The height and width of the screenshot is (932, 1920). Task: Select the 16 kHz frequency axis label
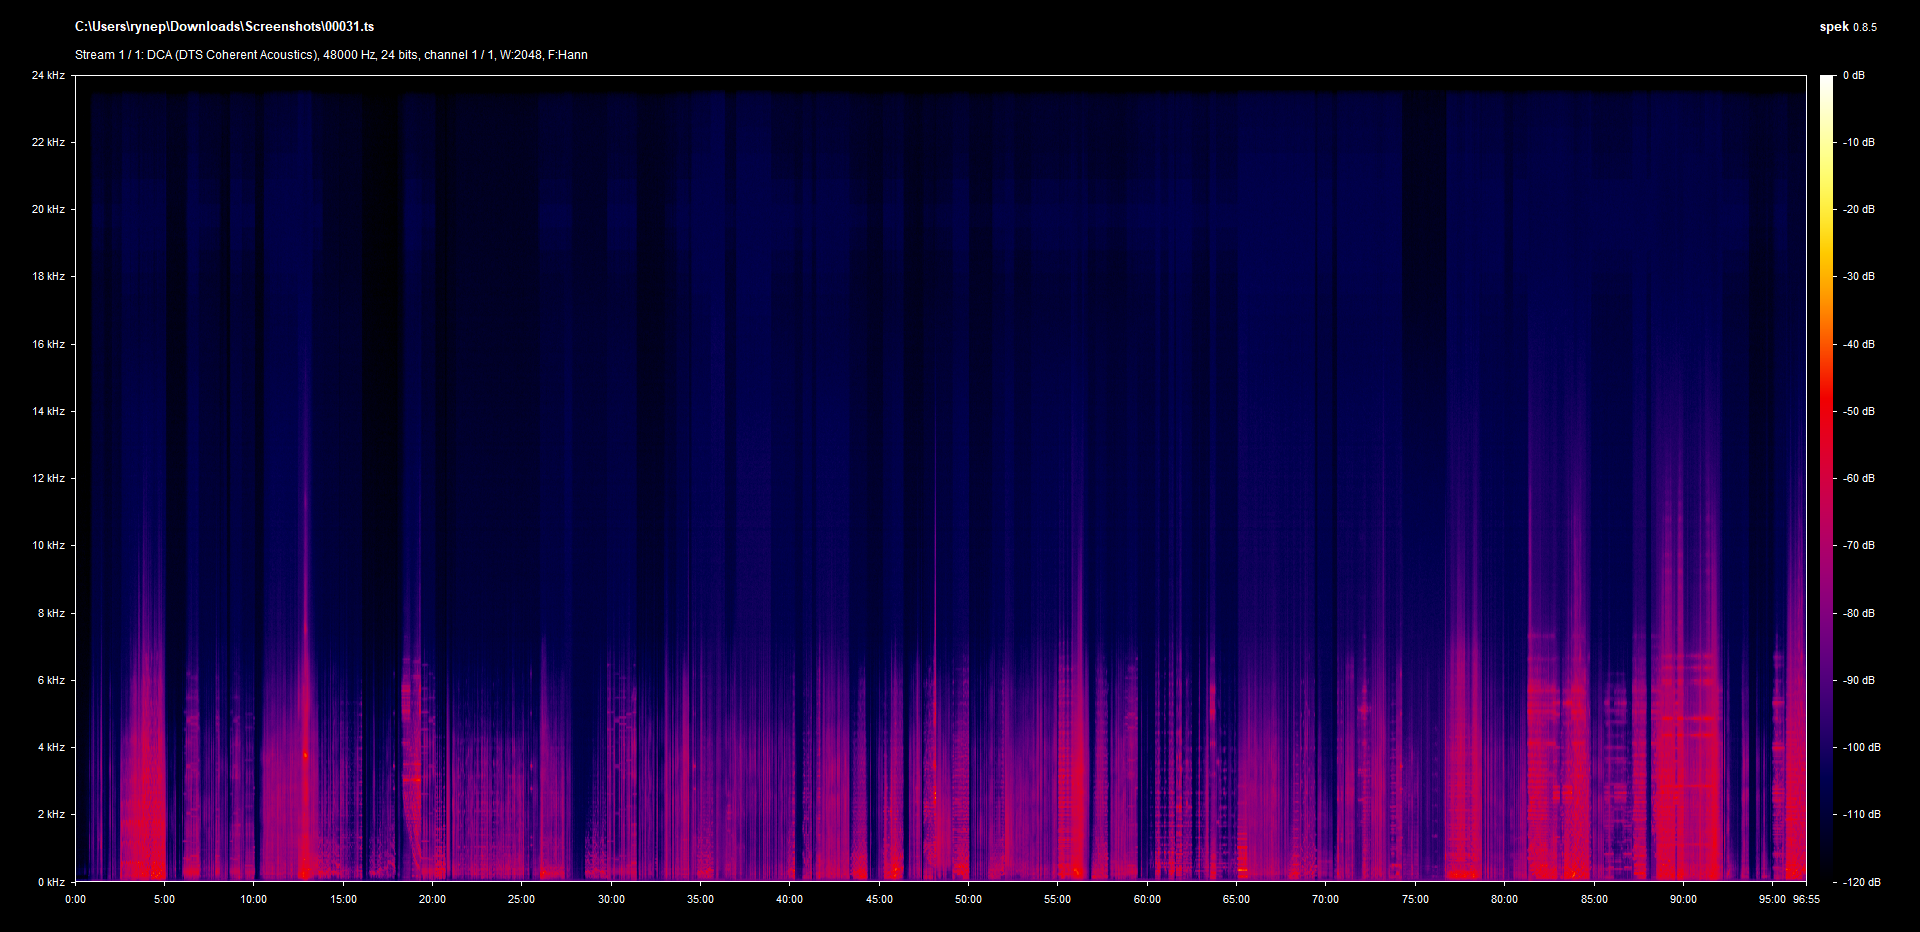pos(48,344)
